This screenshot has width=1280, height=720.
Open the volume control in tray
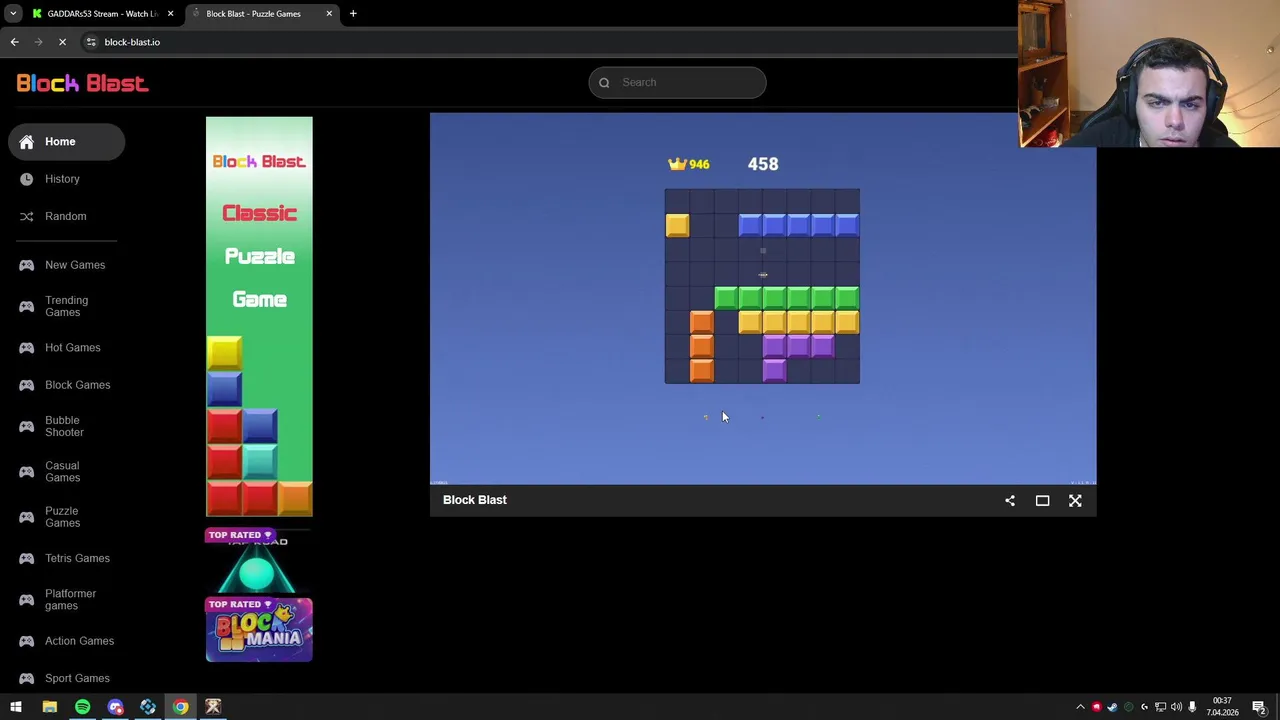click(x=1176, y=707)
